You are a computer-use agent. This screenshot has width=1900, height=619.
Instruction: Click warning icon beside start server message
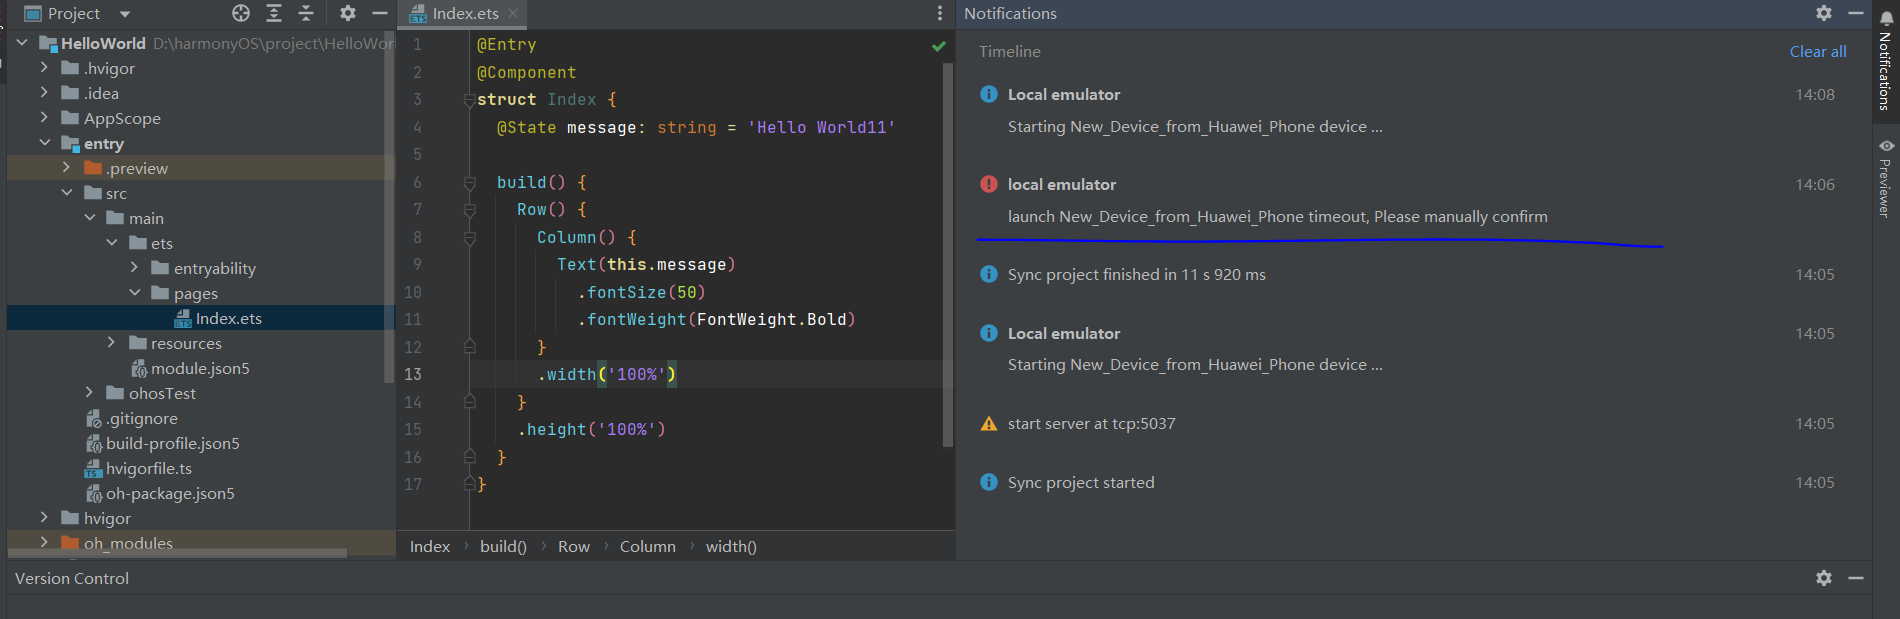[989, 423]
